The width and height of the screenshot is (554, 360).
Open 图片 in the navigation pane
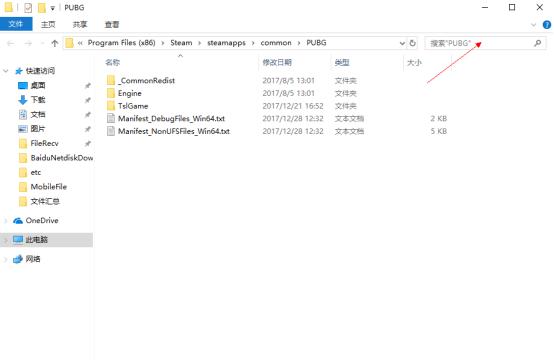coord(38,129)
